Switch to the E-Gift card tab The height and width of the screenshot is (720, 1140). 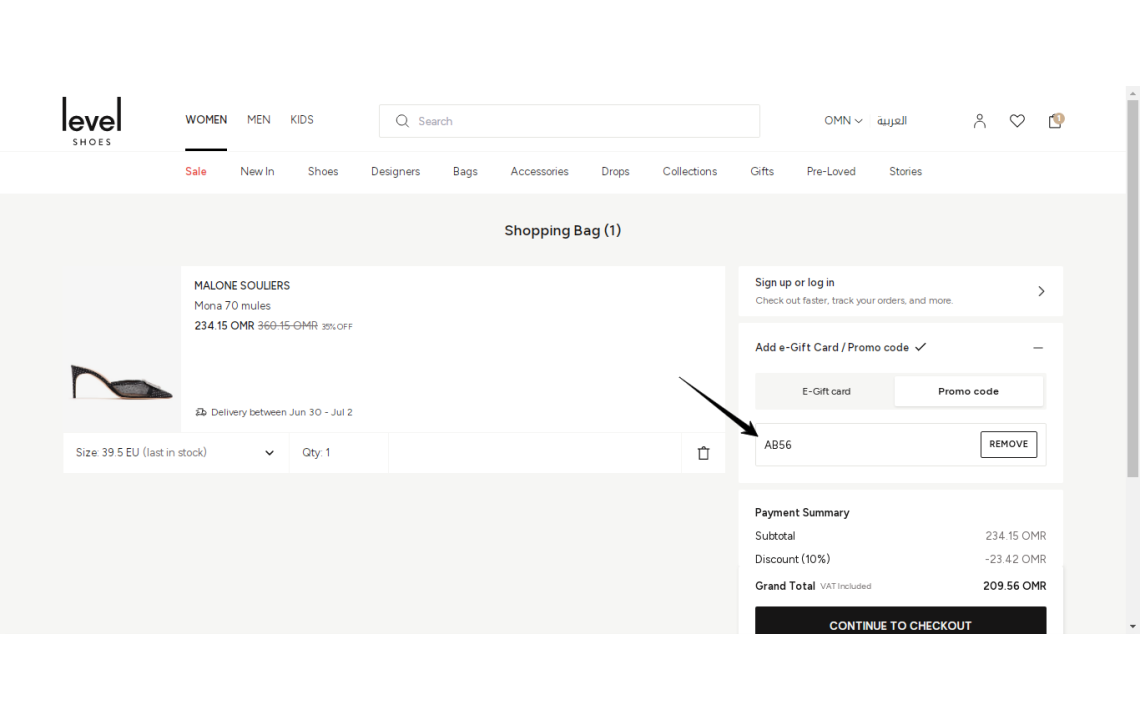(x=825, y=391)
